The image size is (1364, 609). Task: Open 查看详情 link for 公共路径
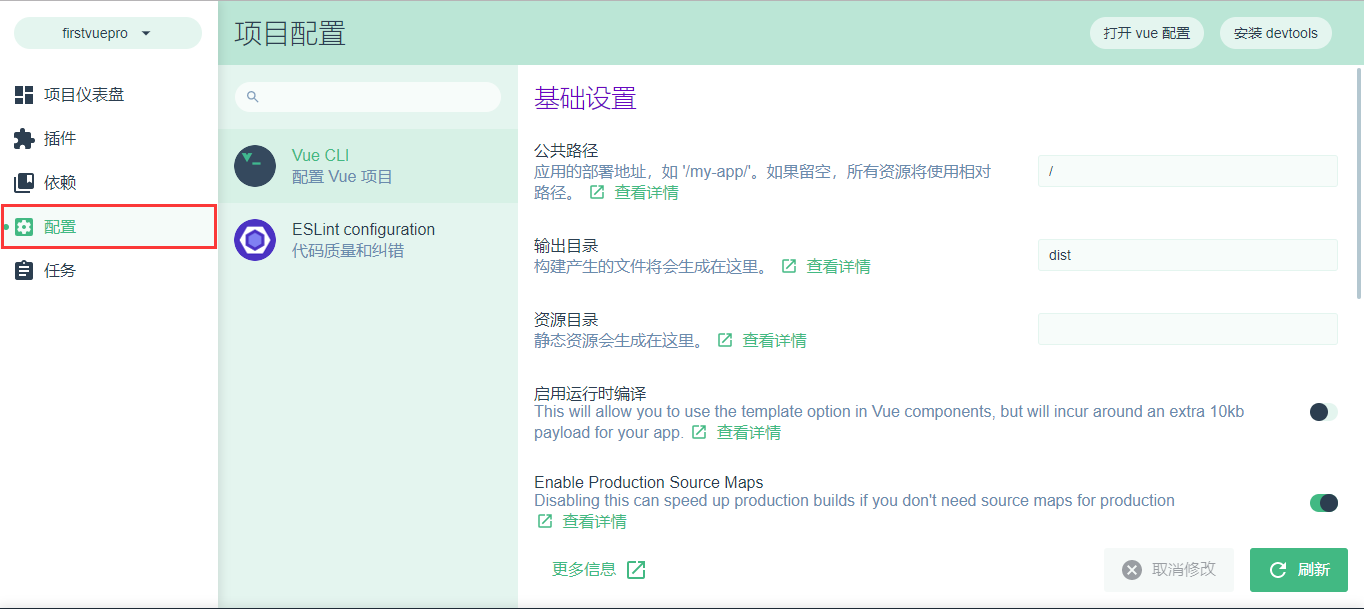point(647,192)
